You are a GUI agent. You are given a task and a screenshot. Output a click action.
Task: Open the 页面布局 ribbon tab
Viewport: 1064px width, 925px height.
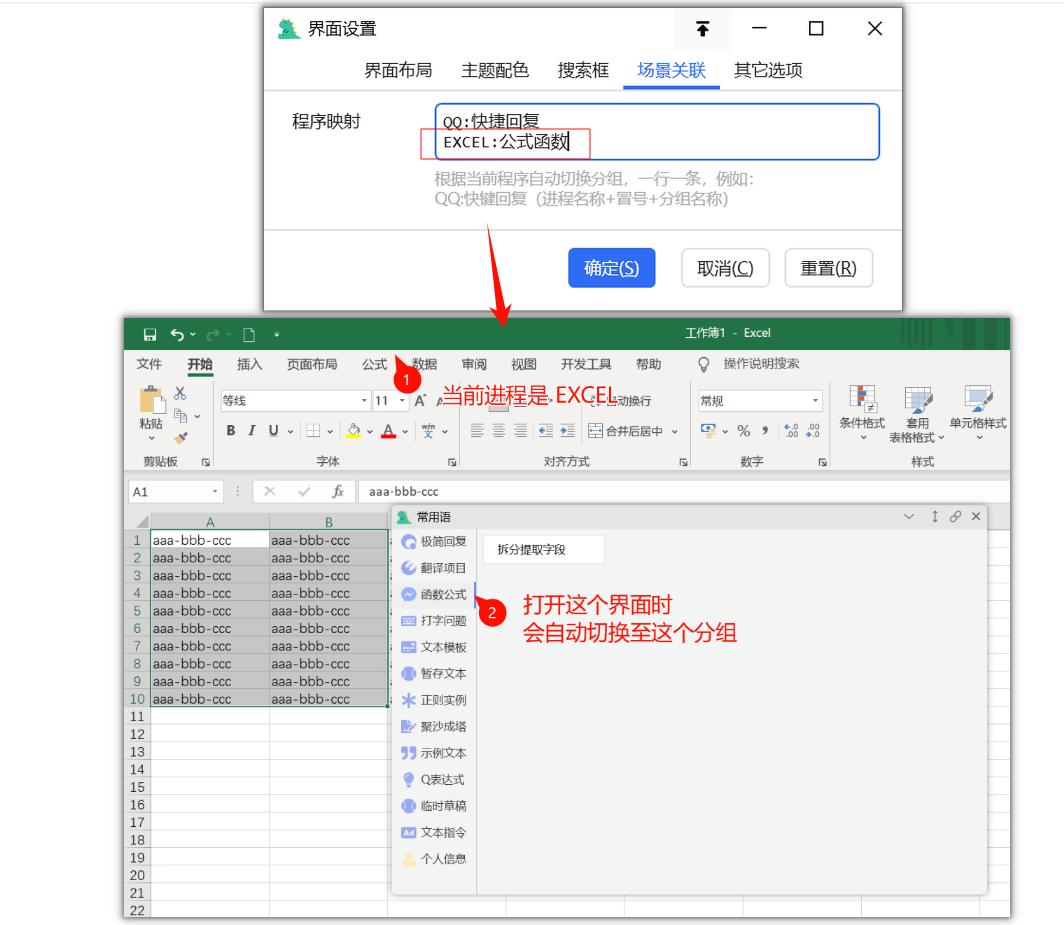311,364
